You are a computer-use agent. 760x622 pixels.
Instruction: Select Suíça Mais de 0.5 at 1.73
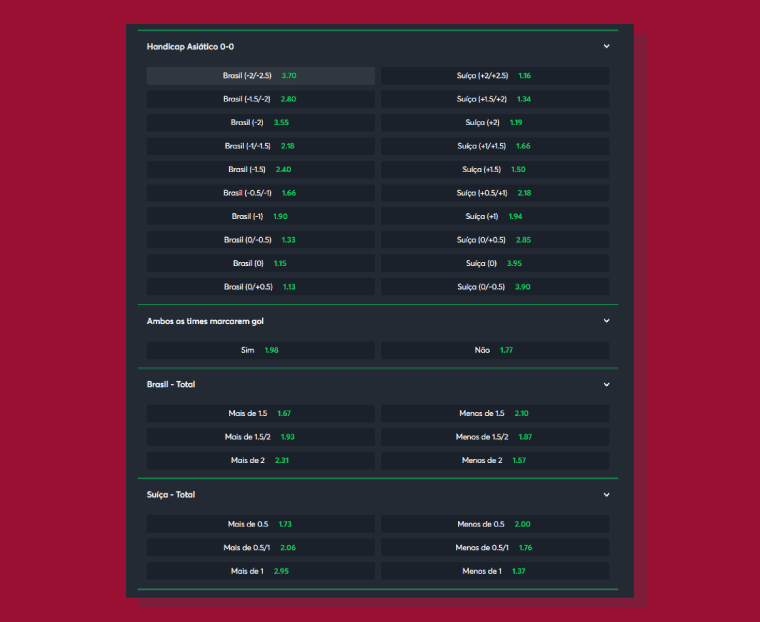tap(261, 524)
